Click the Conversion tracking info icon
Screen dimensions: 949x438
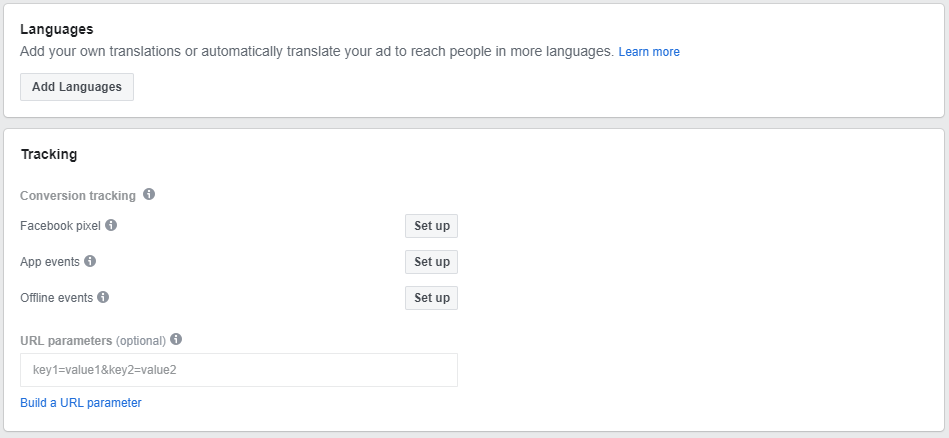pyautogui.click(x=149, y=194)
